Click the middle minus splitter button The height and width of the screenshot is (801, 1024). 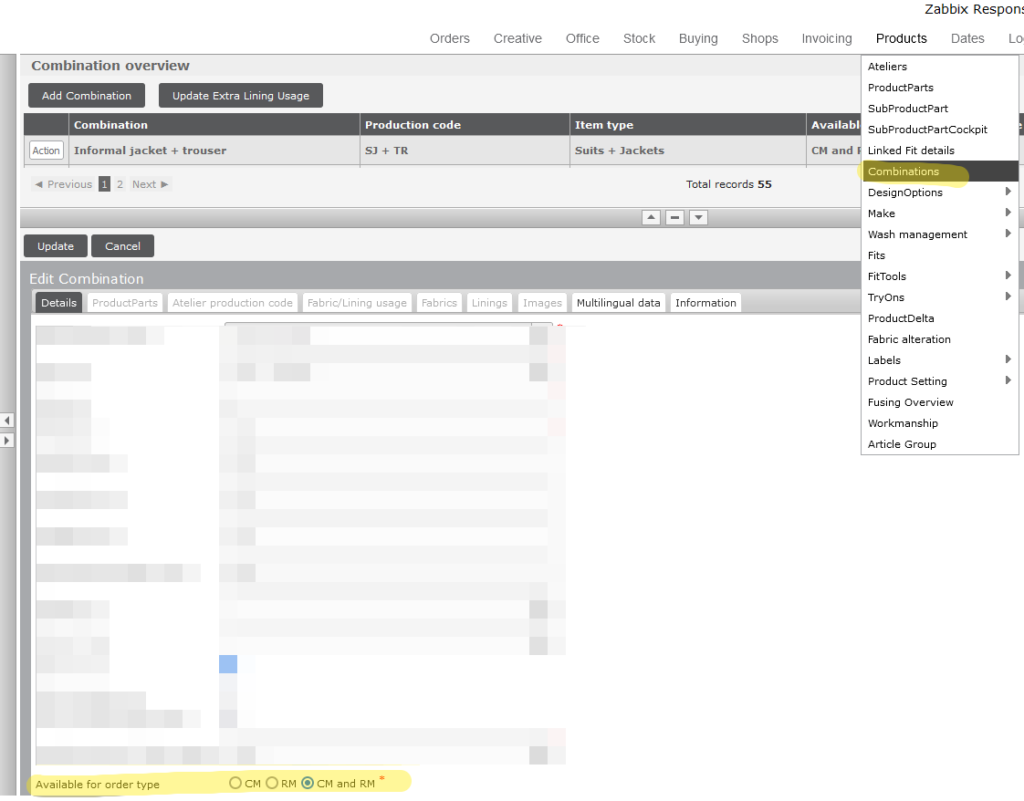tap(675, 217)
